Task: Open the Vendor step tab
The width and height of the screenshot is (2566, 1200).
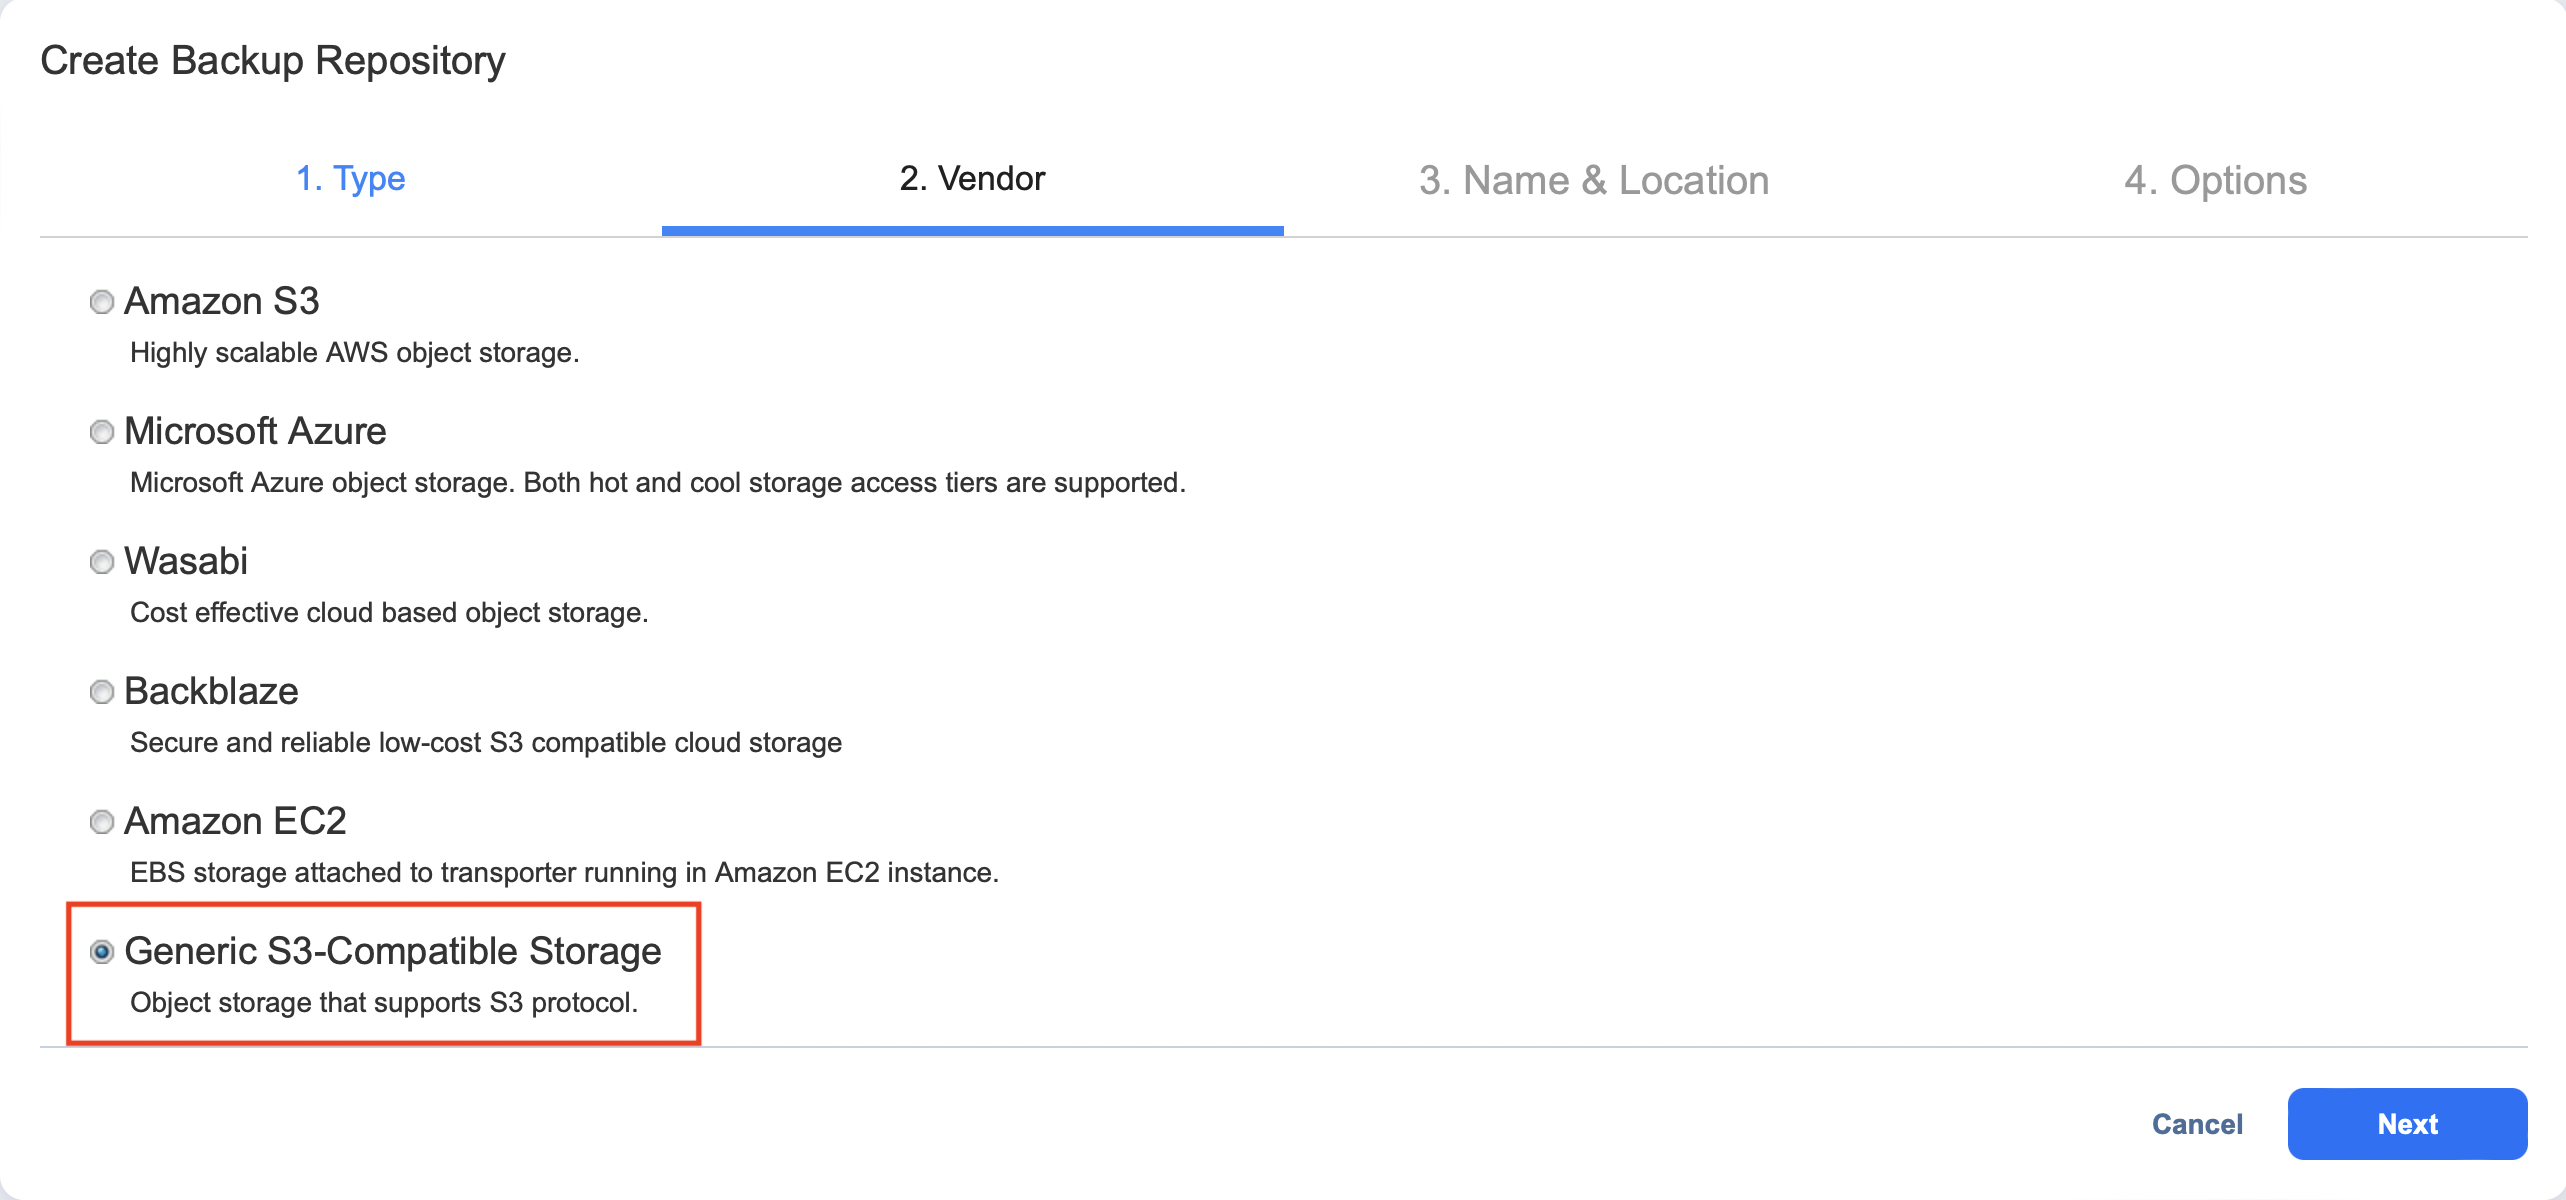Action: coord(971,179)
